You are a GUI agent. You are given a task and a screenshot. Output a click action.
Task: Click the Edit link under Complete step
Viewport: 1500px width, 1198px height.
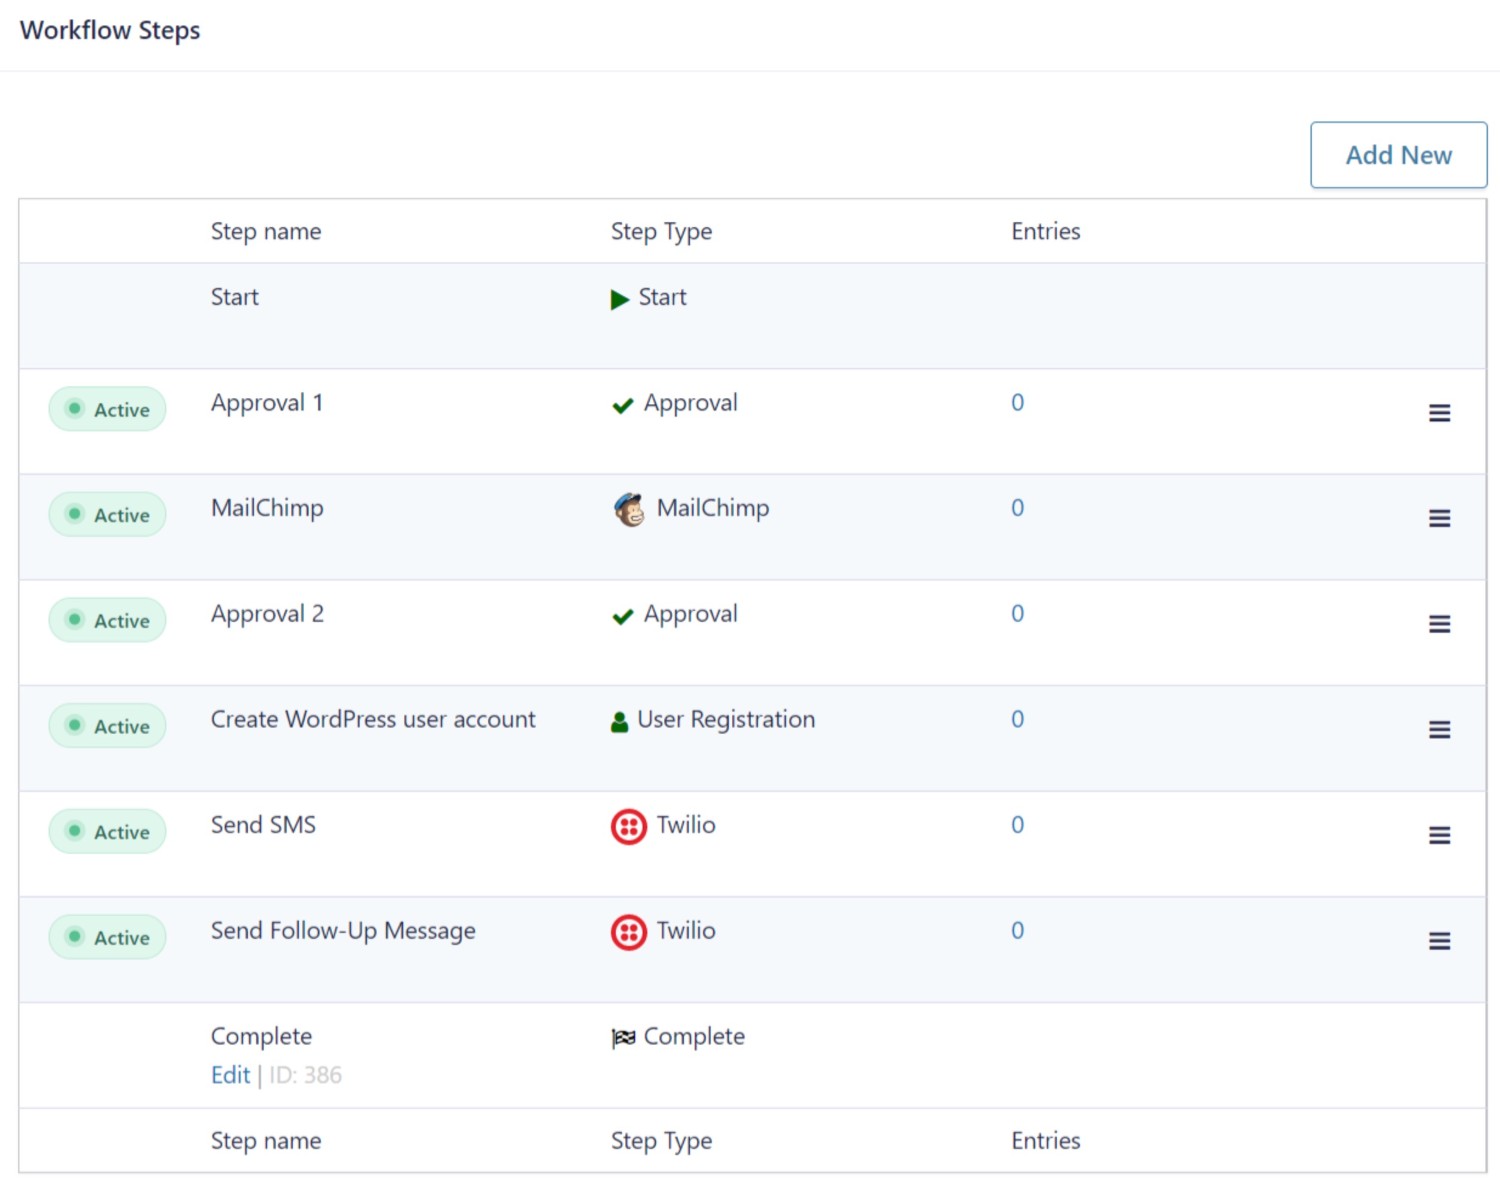[x=230, y=1074]
